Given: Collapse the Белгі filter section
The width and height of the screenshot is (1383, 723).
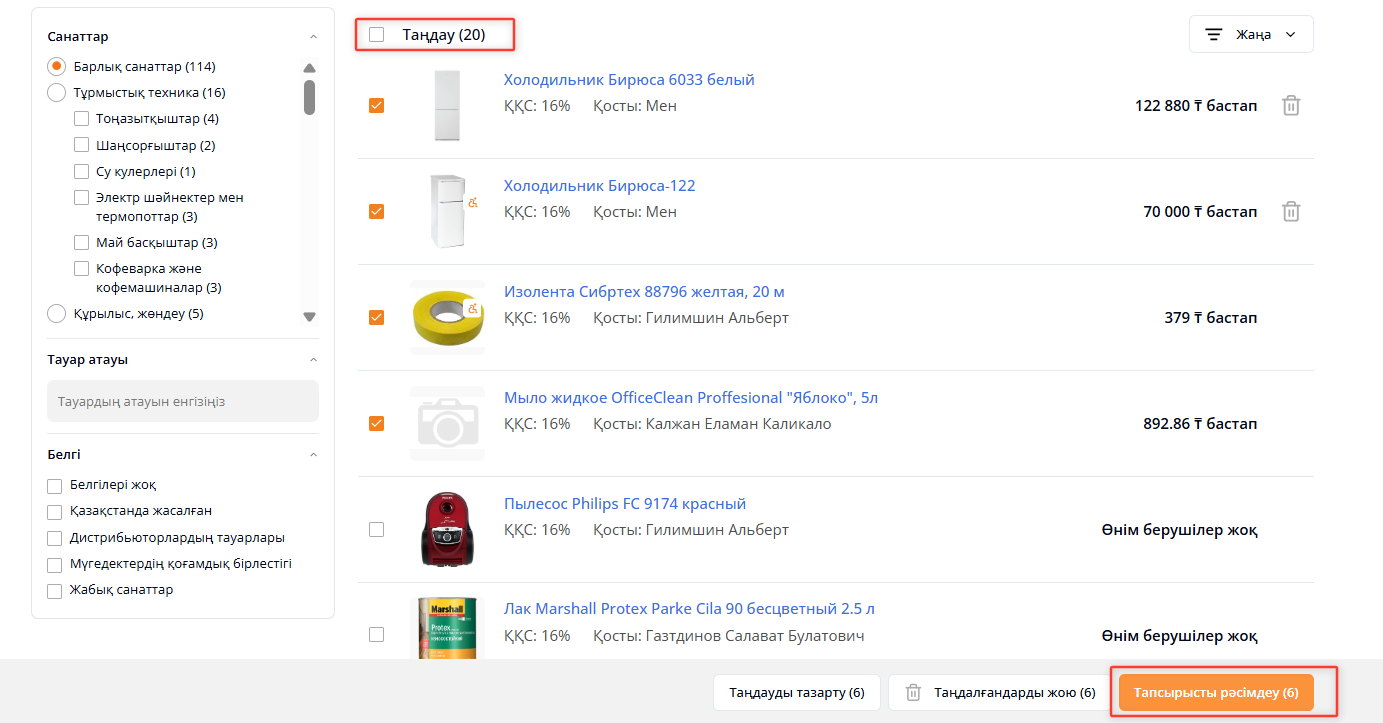Looking at the screenshot, I should coord(313,455).
